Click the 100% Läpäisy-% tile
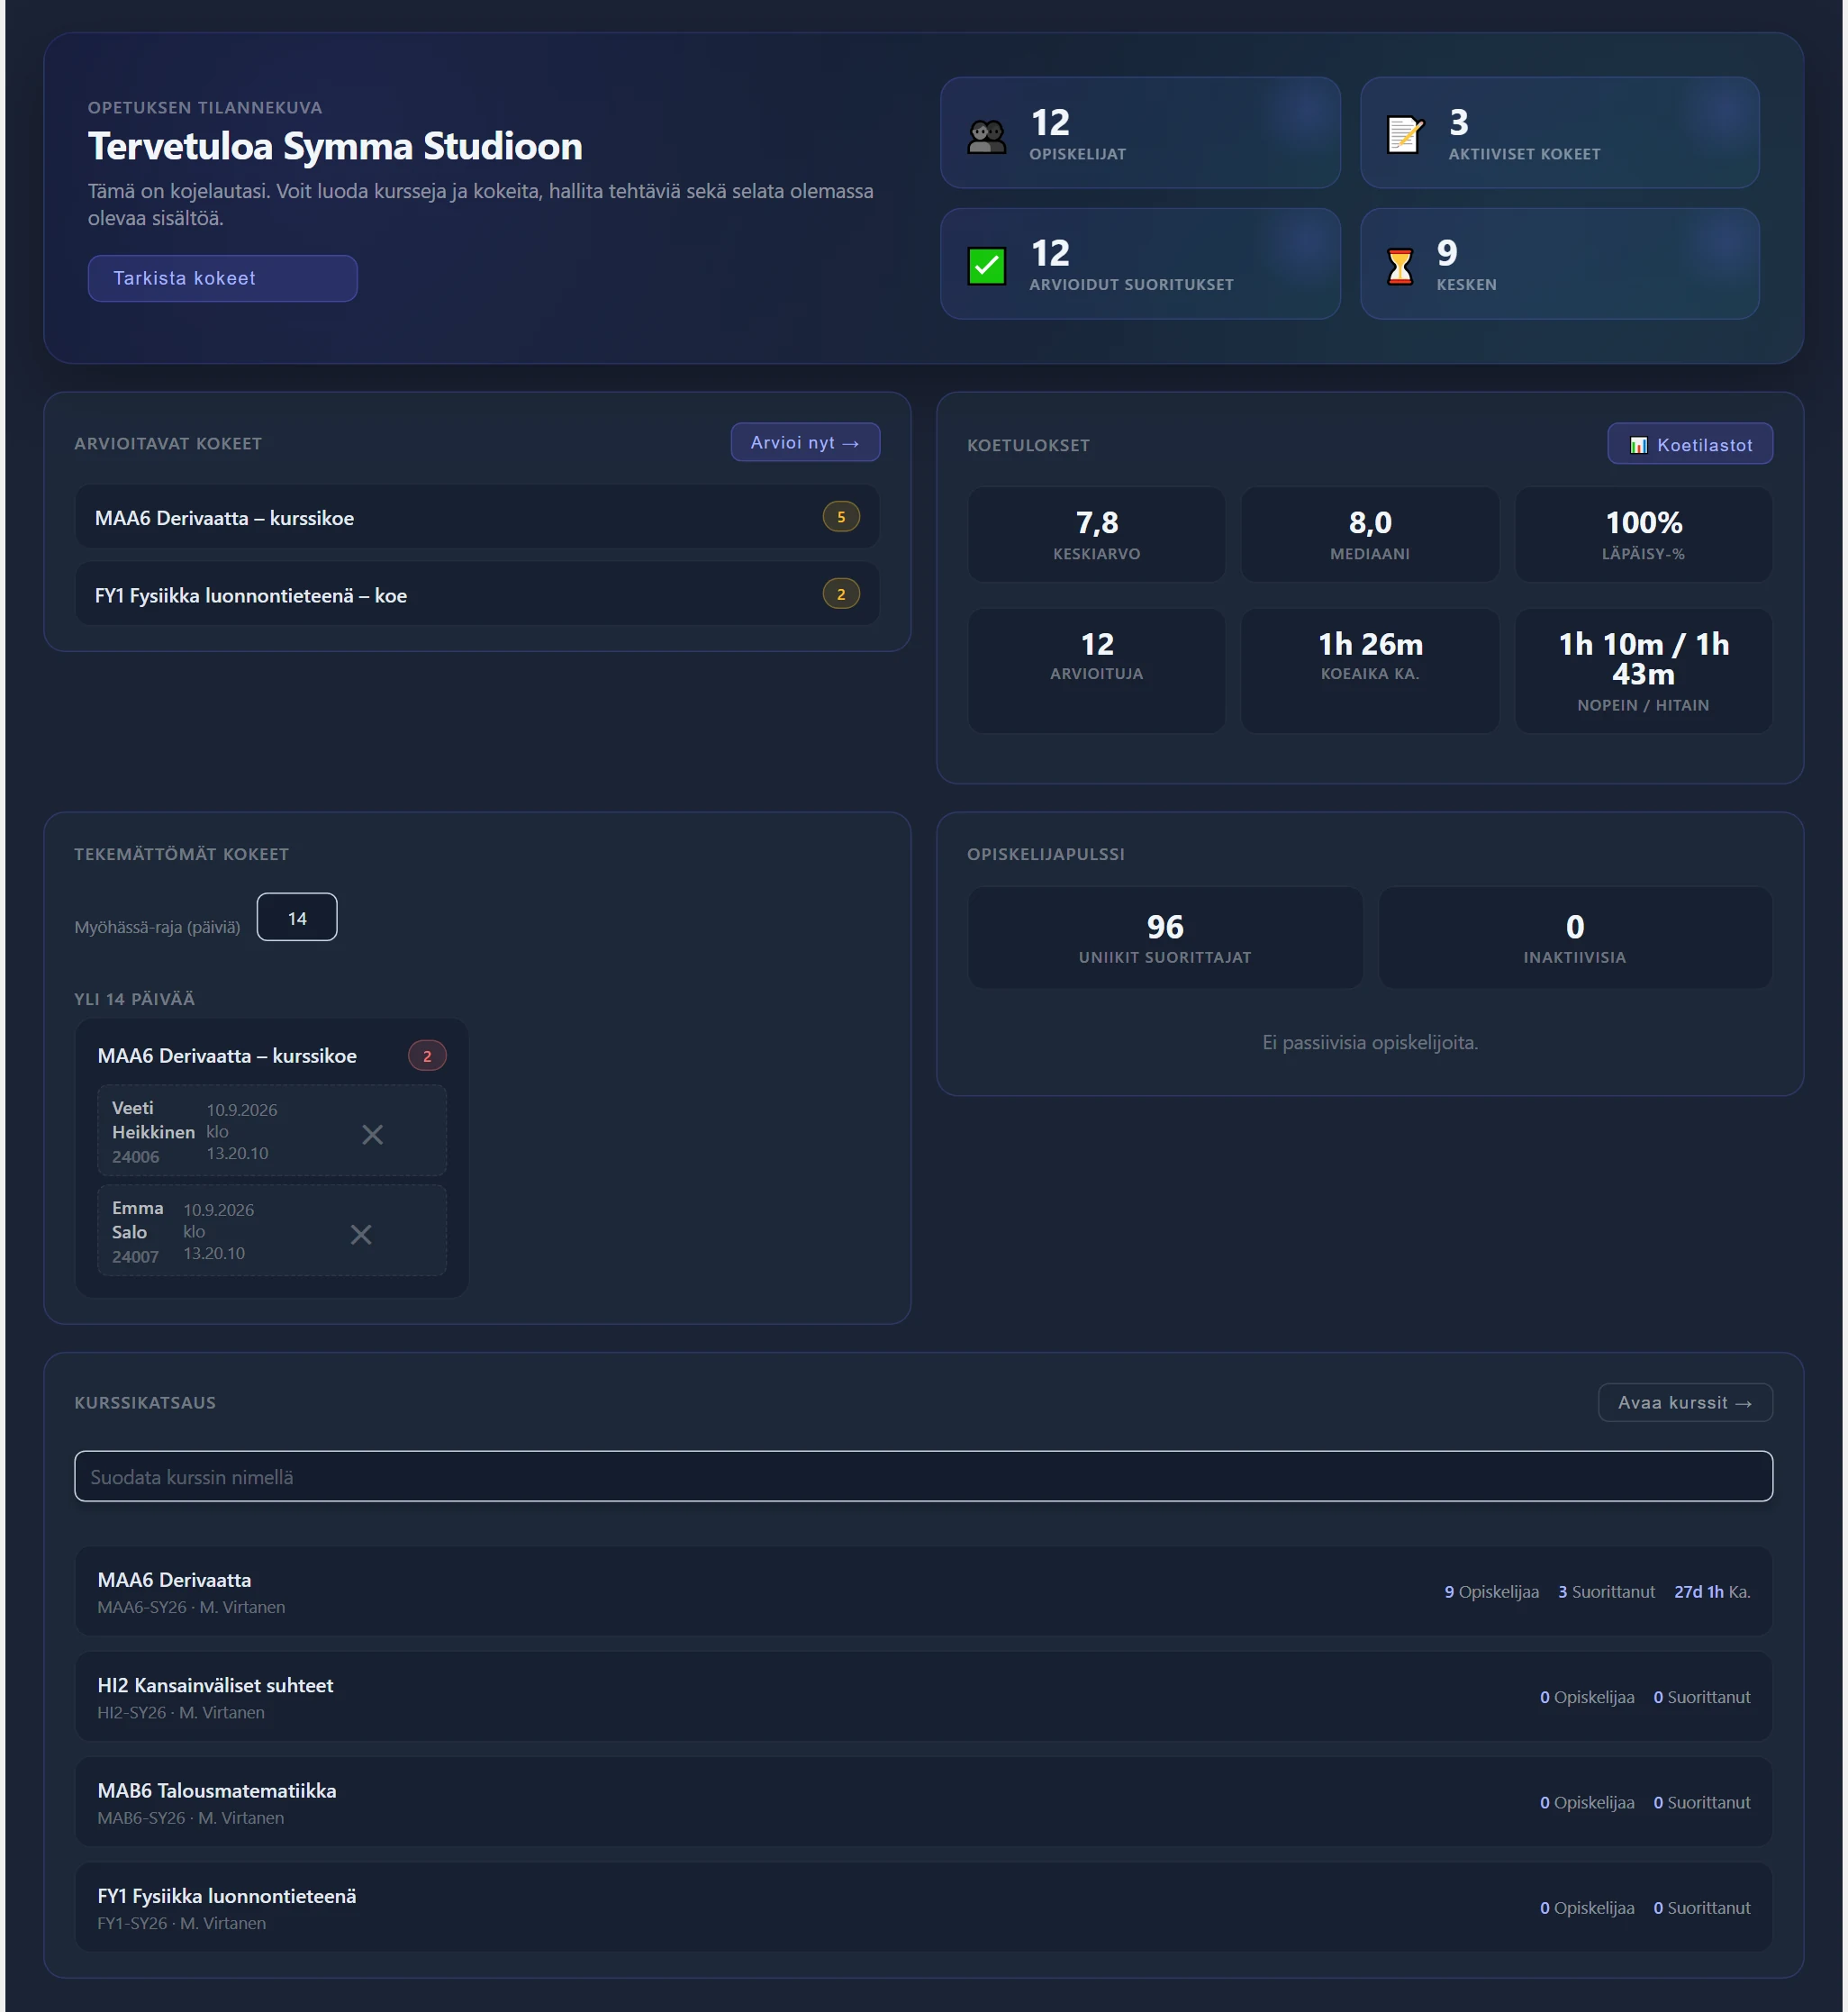Screen dimensions: 1848x2012 (1643, 535)
